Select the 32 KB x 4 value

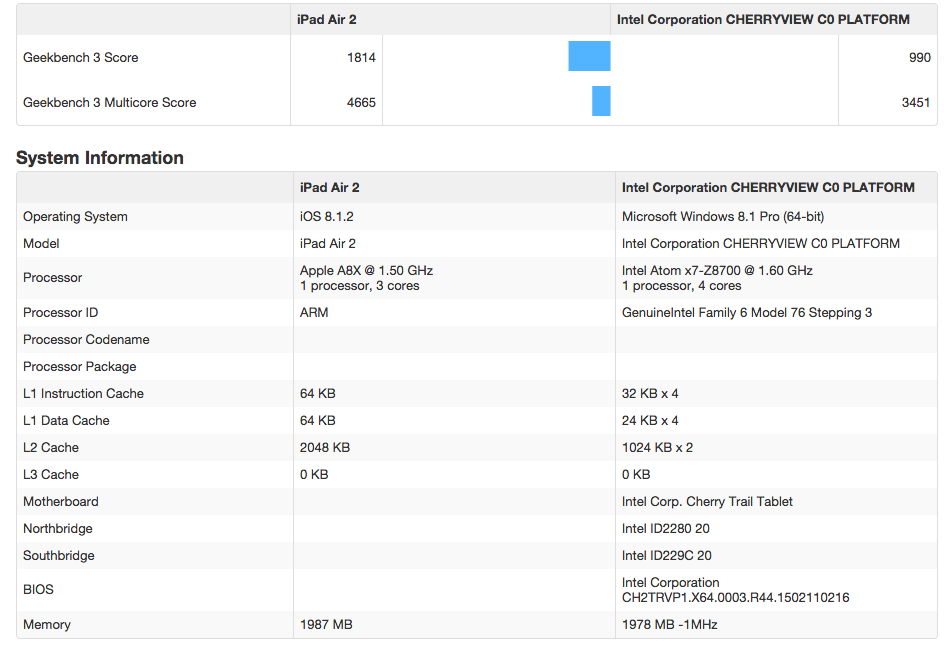point(650,394)
